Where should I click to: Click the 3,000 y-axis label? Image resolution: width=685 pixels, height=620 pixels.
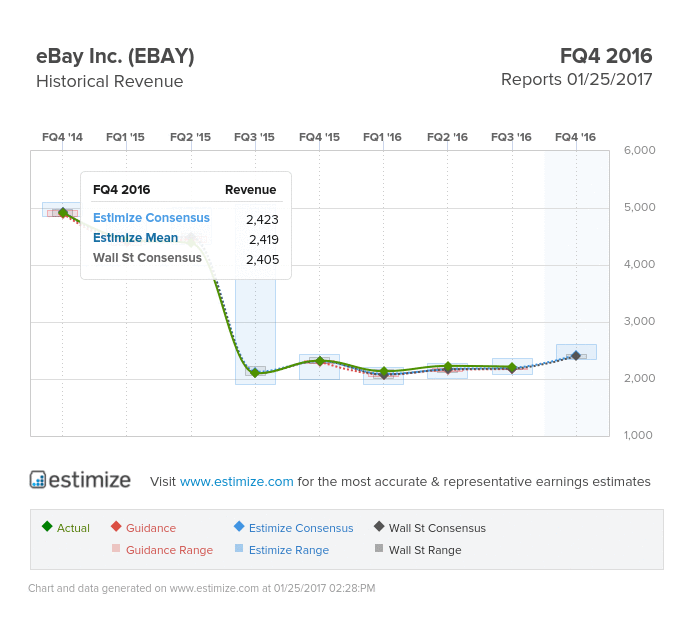pos(640,321)
